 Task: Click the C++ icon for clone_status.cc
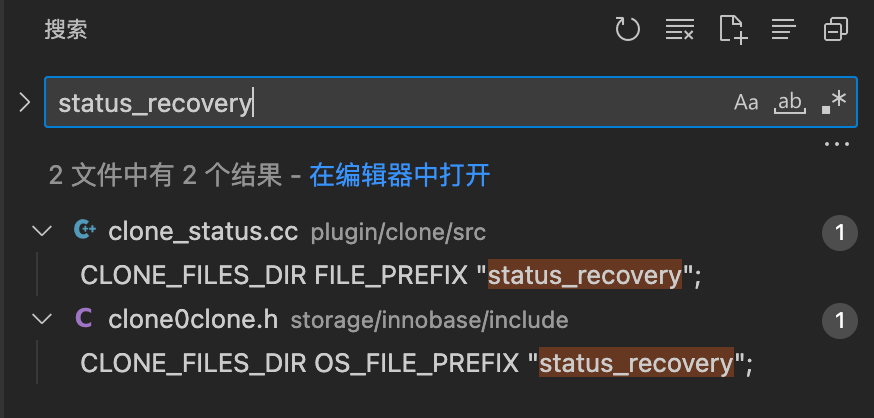pos(85,232)
